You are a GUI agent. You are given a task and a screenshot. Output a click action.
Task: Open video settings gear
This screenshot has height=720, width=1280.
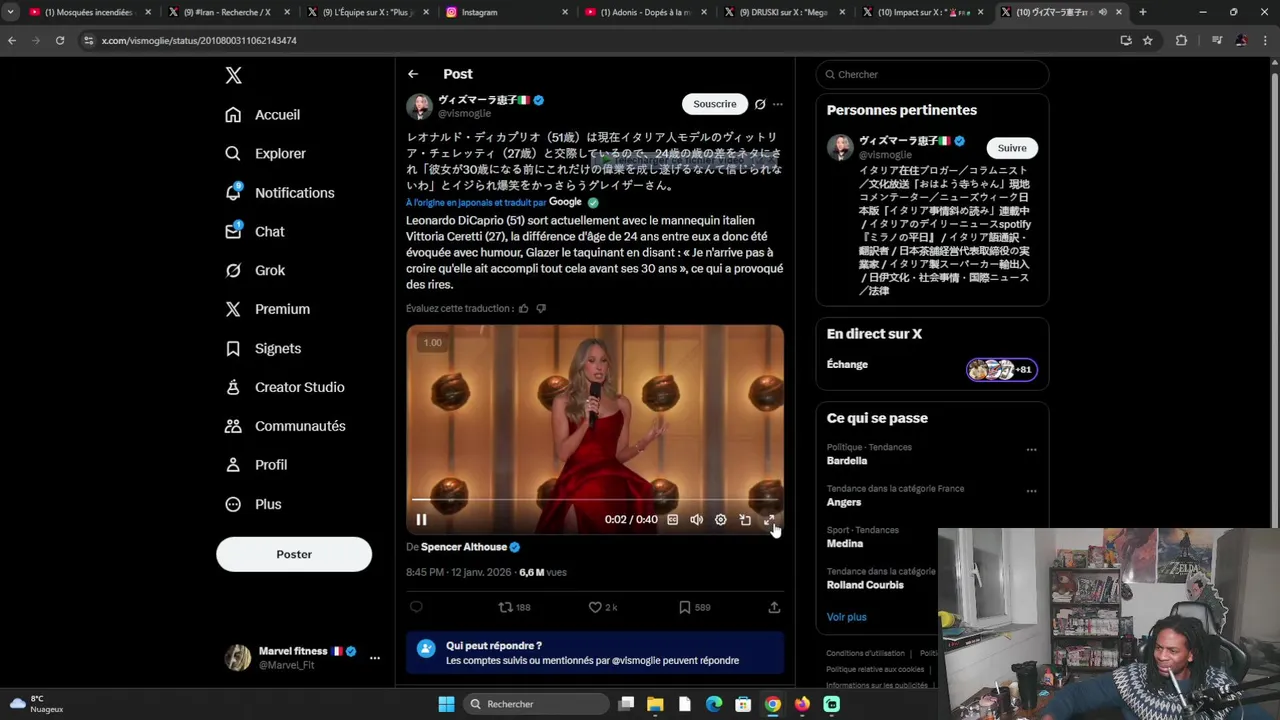[721, 520]
